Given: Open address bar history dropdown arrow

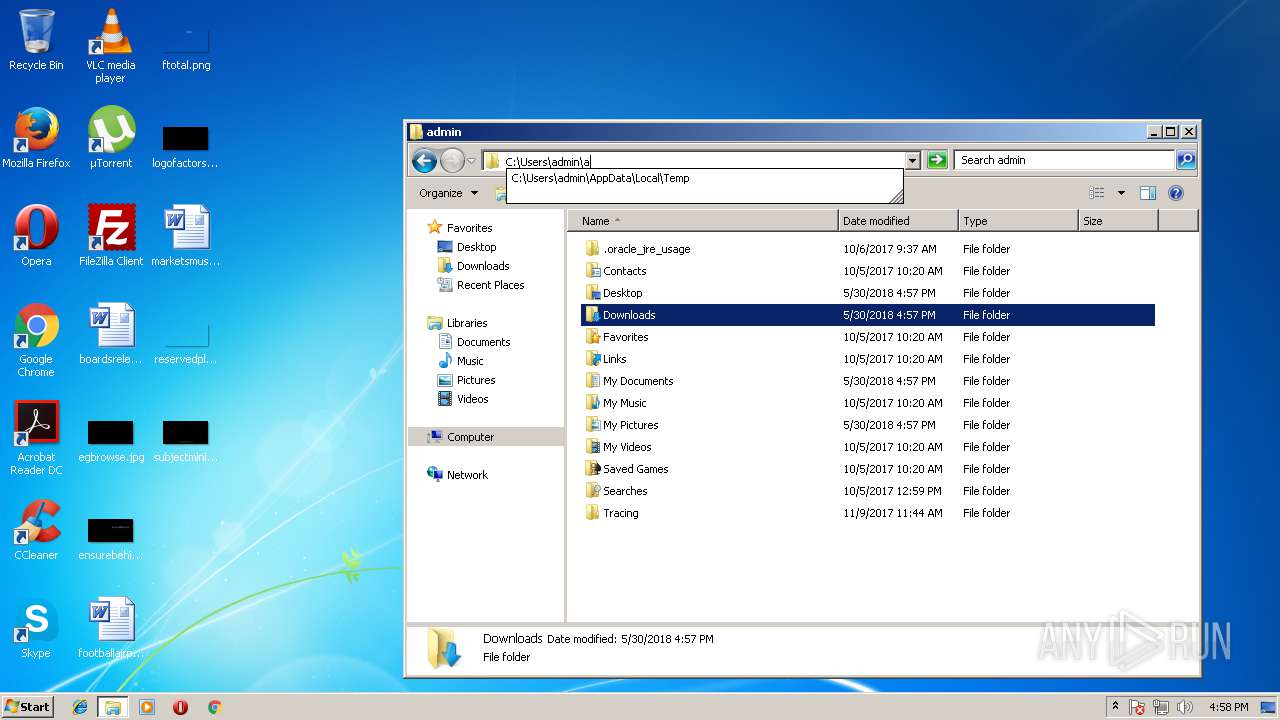Looking at the screenshot, I should pyautogui.click(x=912, y=160).
